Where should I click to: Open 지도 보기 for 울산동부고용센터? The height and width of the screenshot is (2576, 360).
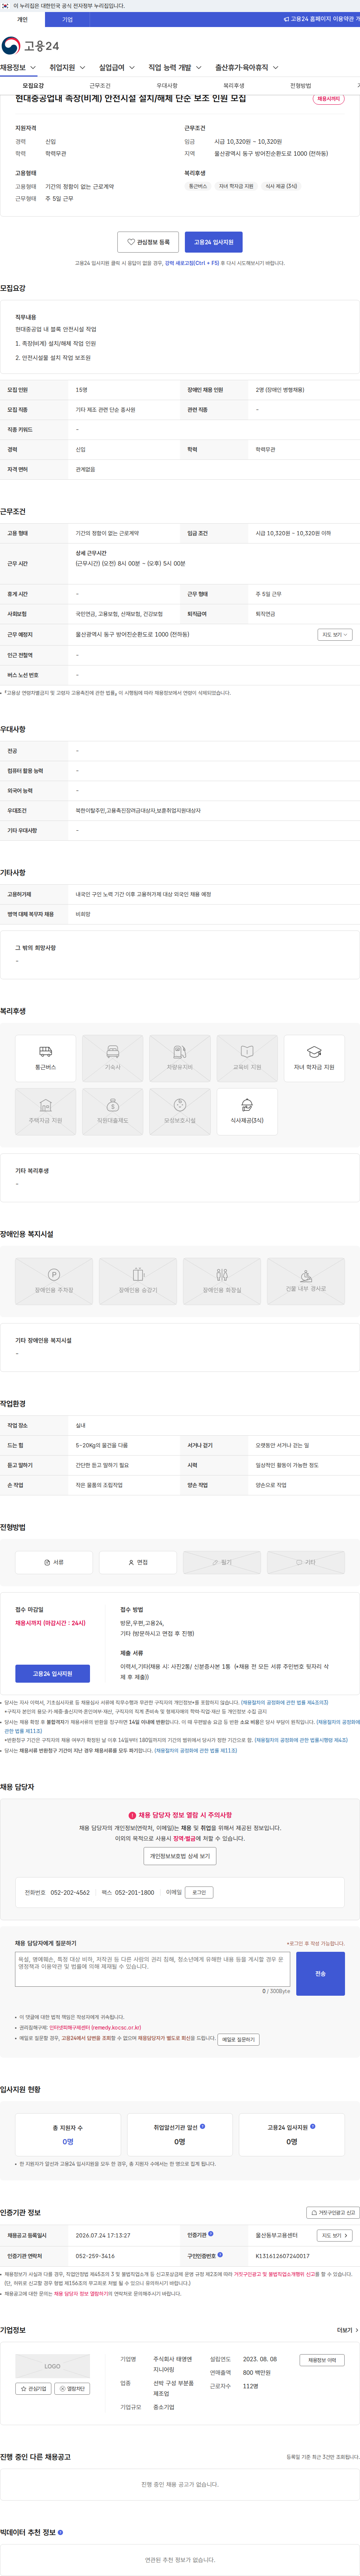point(334,2235)
